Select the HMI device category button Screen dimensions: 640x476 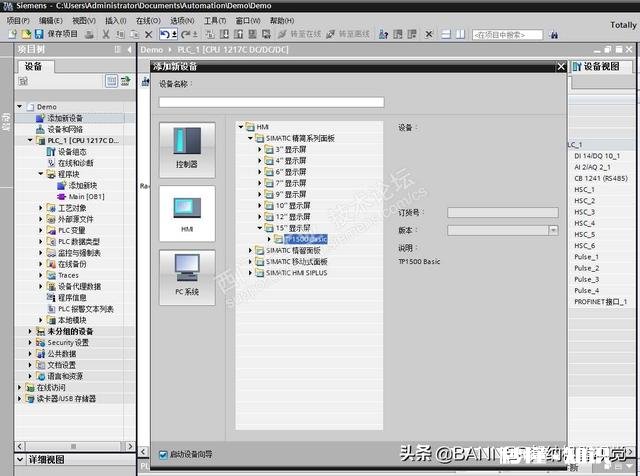pyautogui.click(x=187, y=213)
